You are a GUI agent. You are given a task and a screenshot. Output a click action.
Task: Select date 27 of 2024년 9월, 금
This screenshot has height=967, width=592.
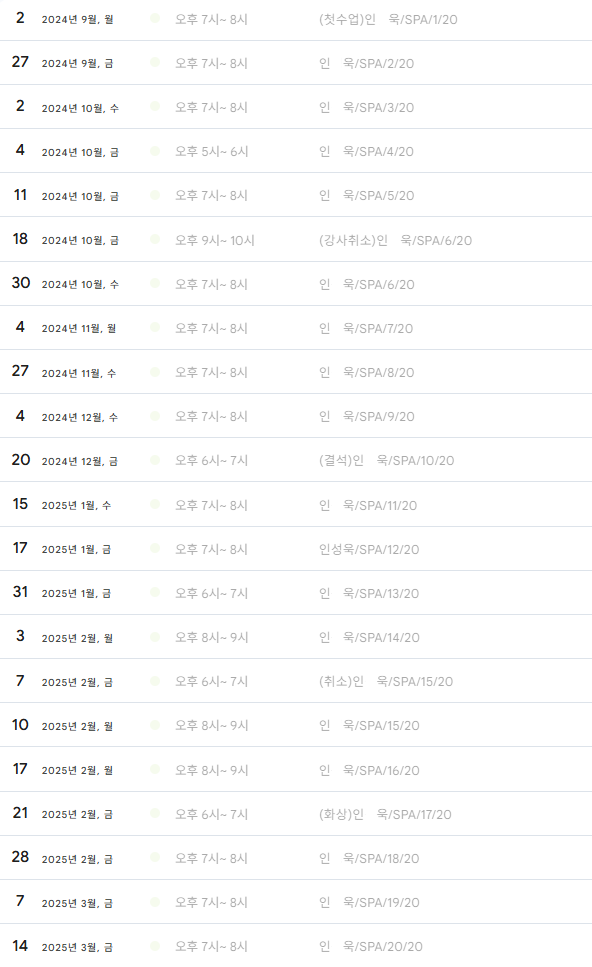(20, 62)
